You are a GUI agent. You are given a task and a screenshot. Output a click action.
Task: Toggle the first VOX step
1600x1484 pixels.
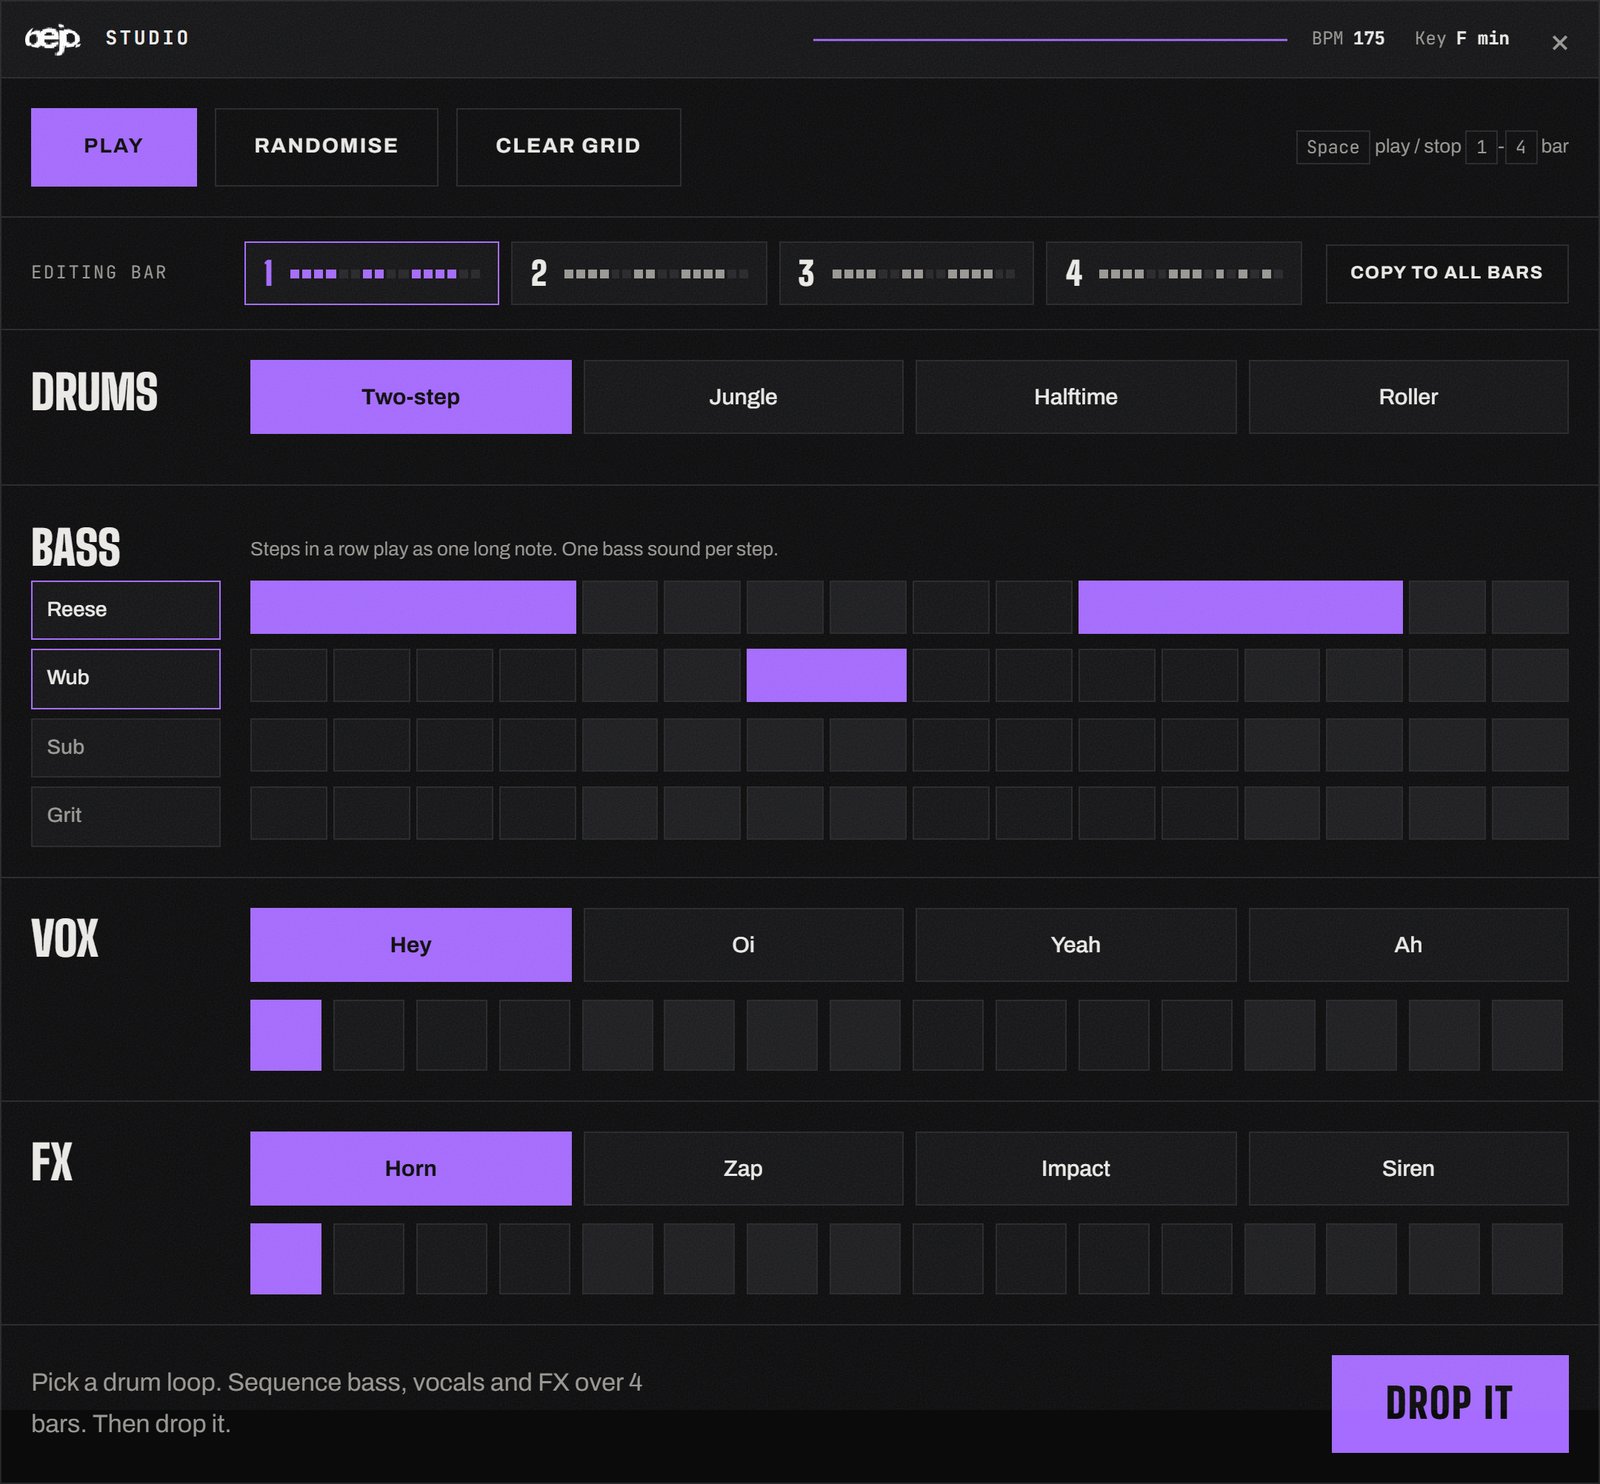click(286, 1035)
